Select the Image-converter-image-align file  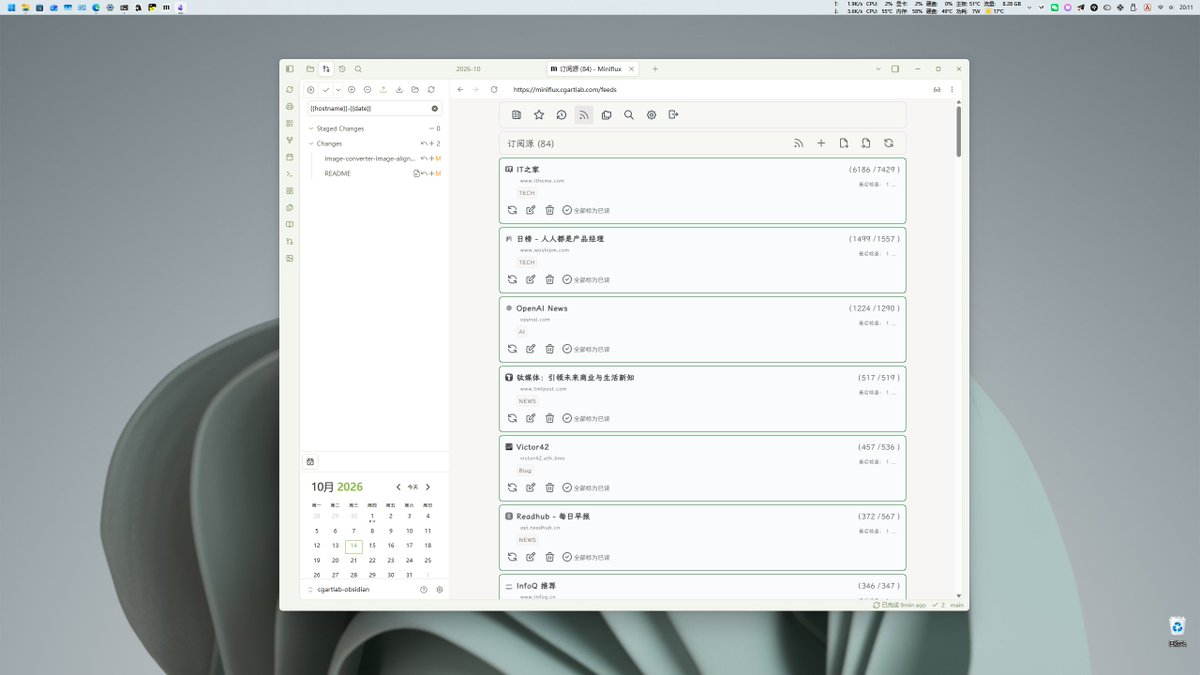(370, 159)
